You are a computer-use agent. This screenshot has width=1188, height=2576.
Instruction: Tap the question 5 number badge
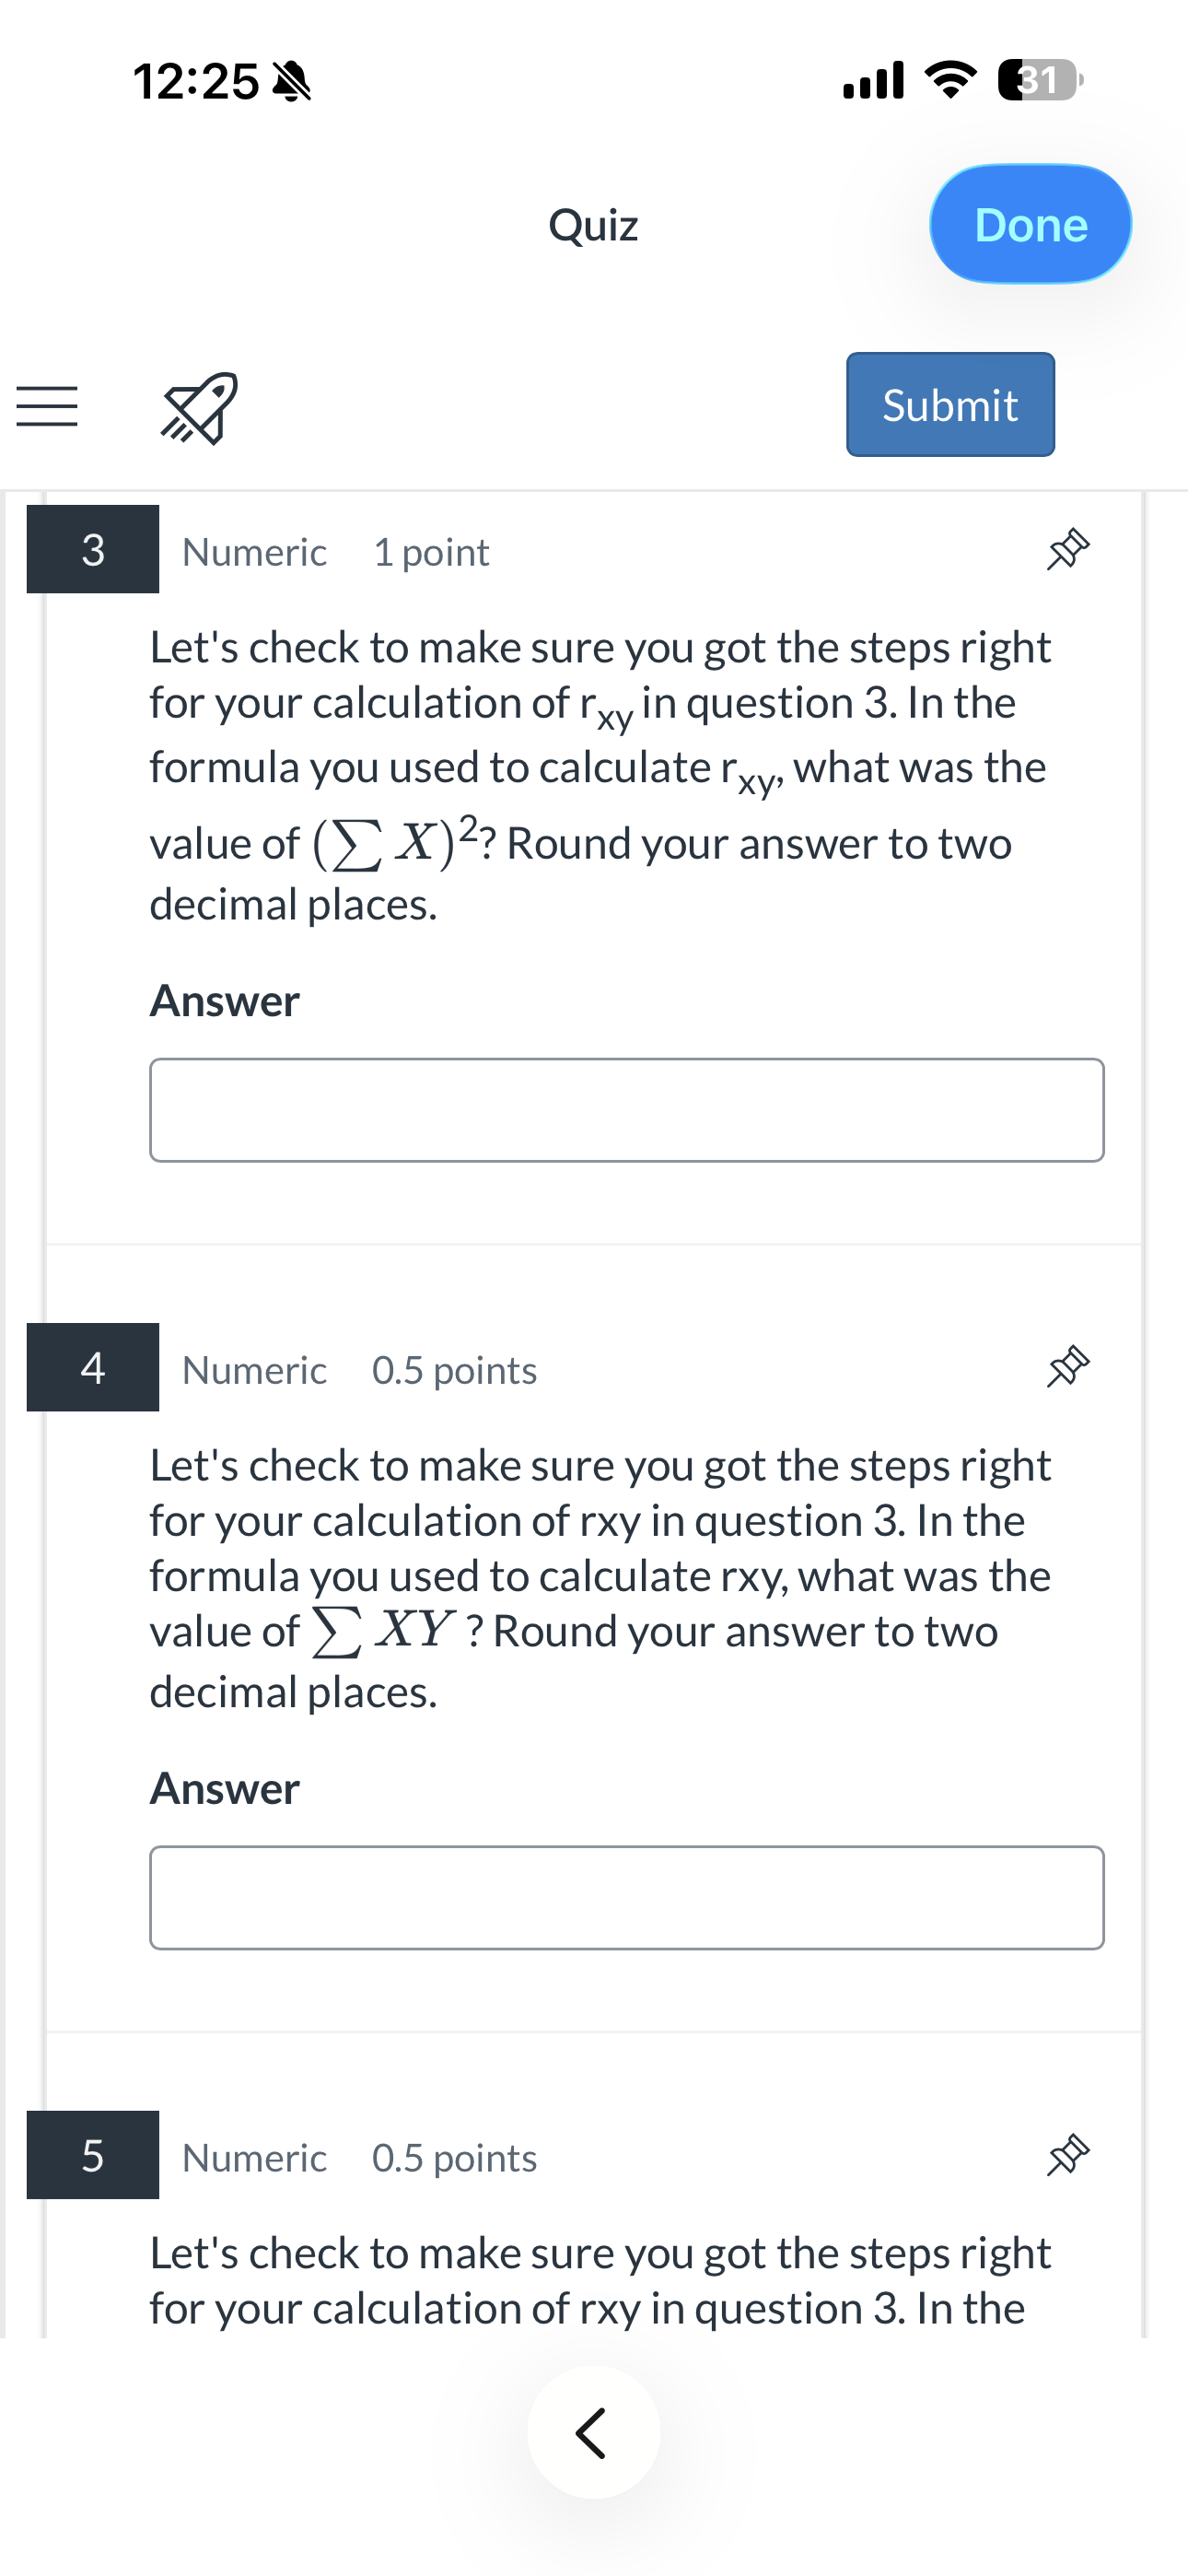click(x=93, y=2155)
